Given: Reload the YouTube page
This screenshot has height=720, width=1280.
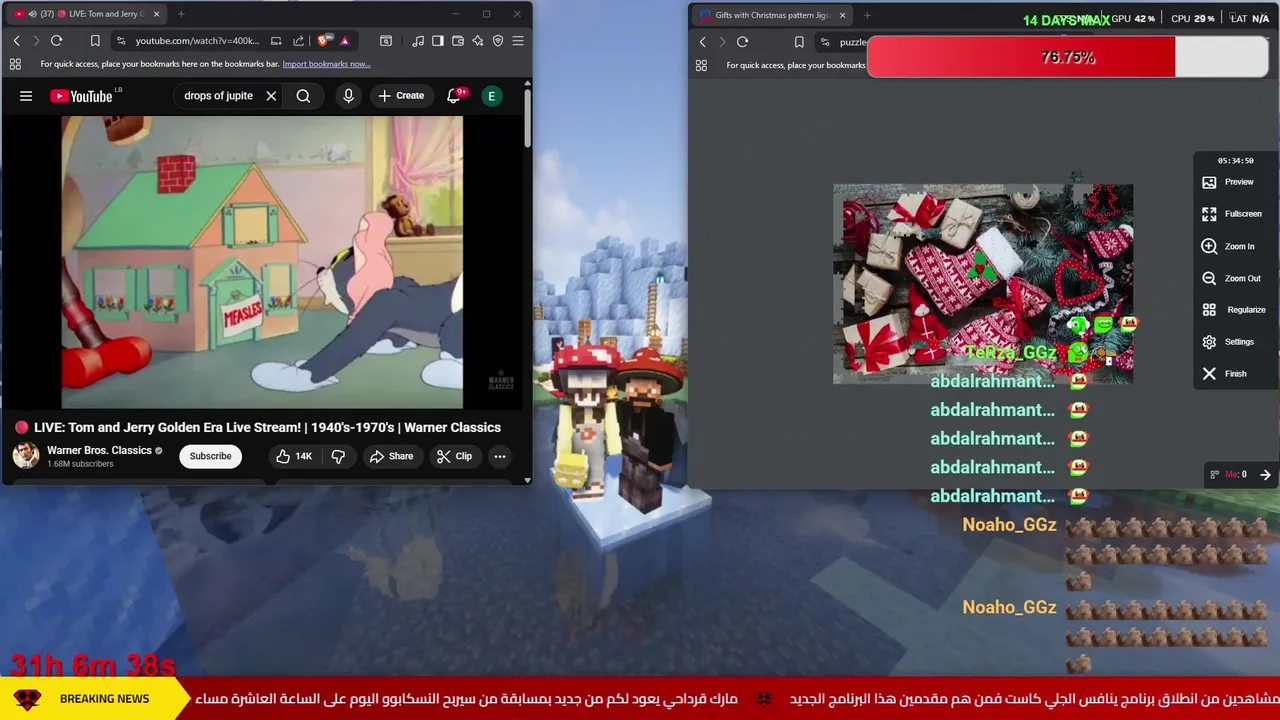Looking at the screenshot, I should pyautogui.click(x=57, y=41).
